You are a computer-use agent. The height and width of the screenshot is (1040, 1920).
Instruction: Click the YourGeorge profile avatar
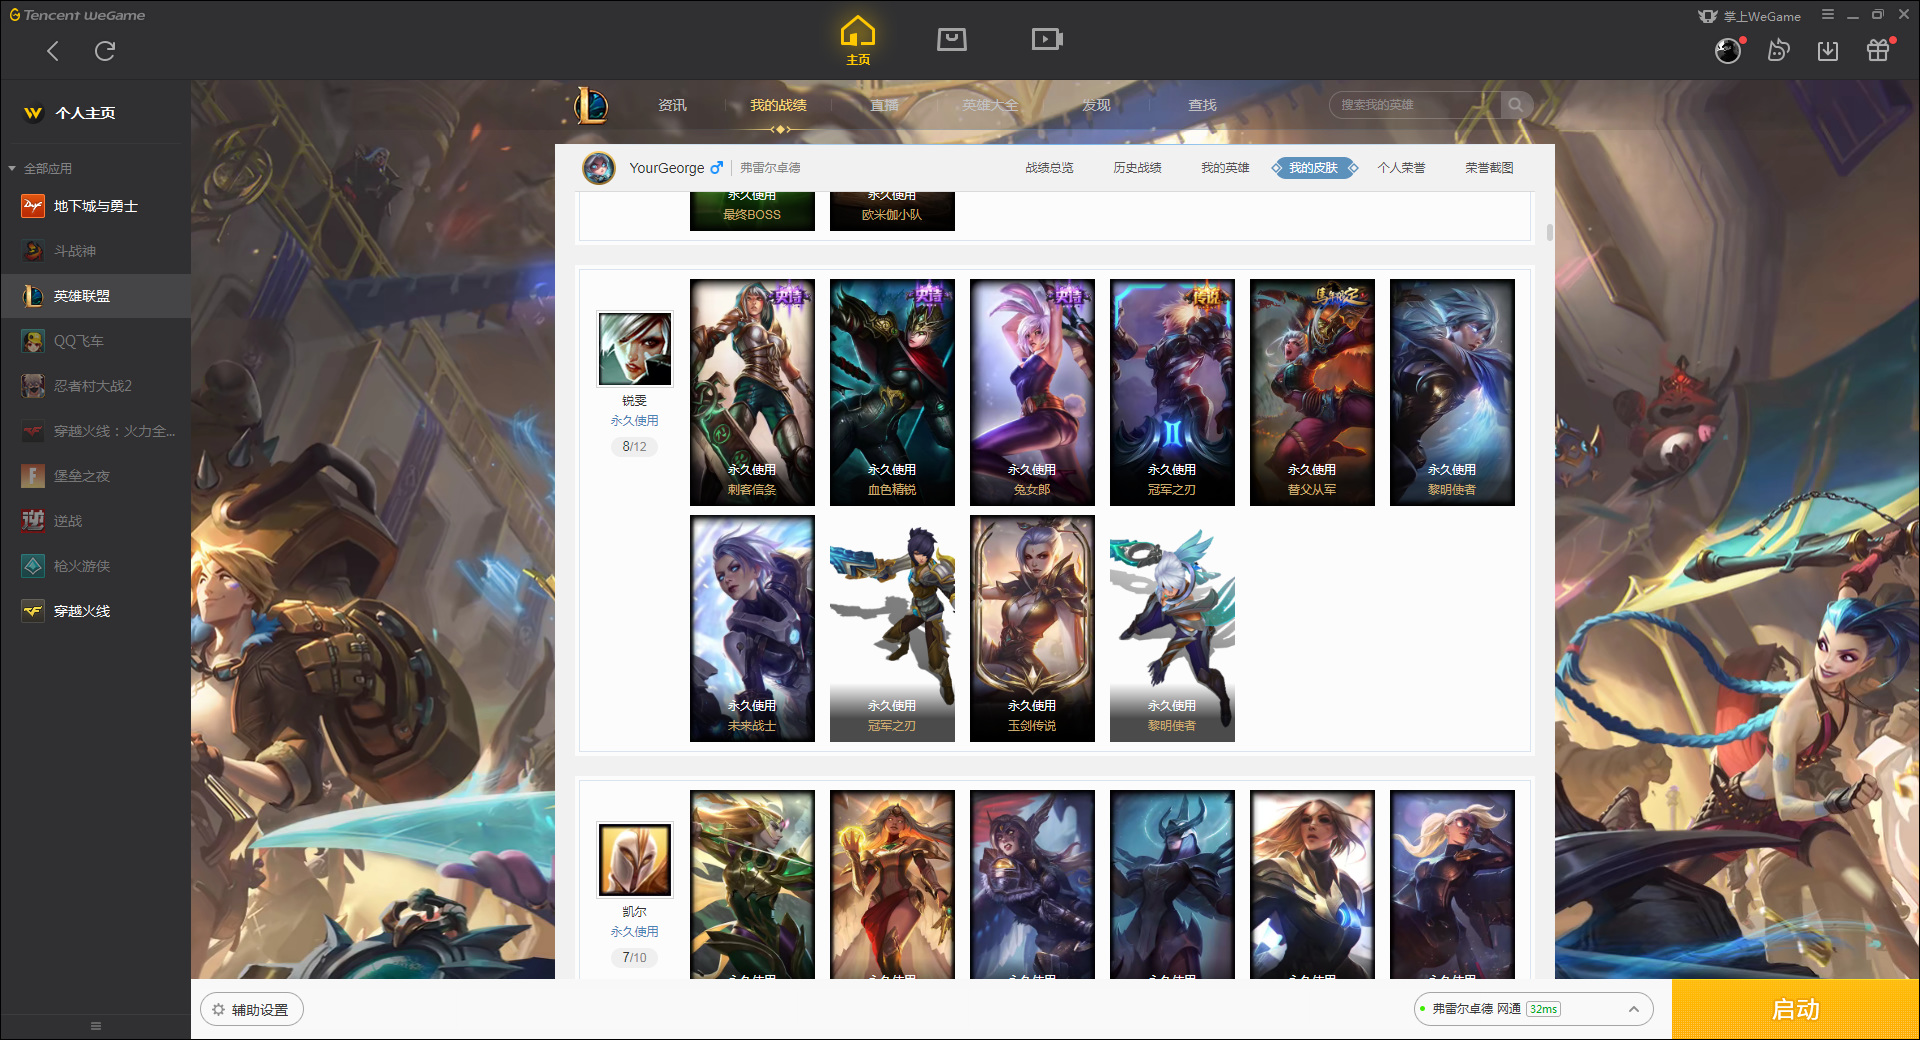coord(599,168)
